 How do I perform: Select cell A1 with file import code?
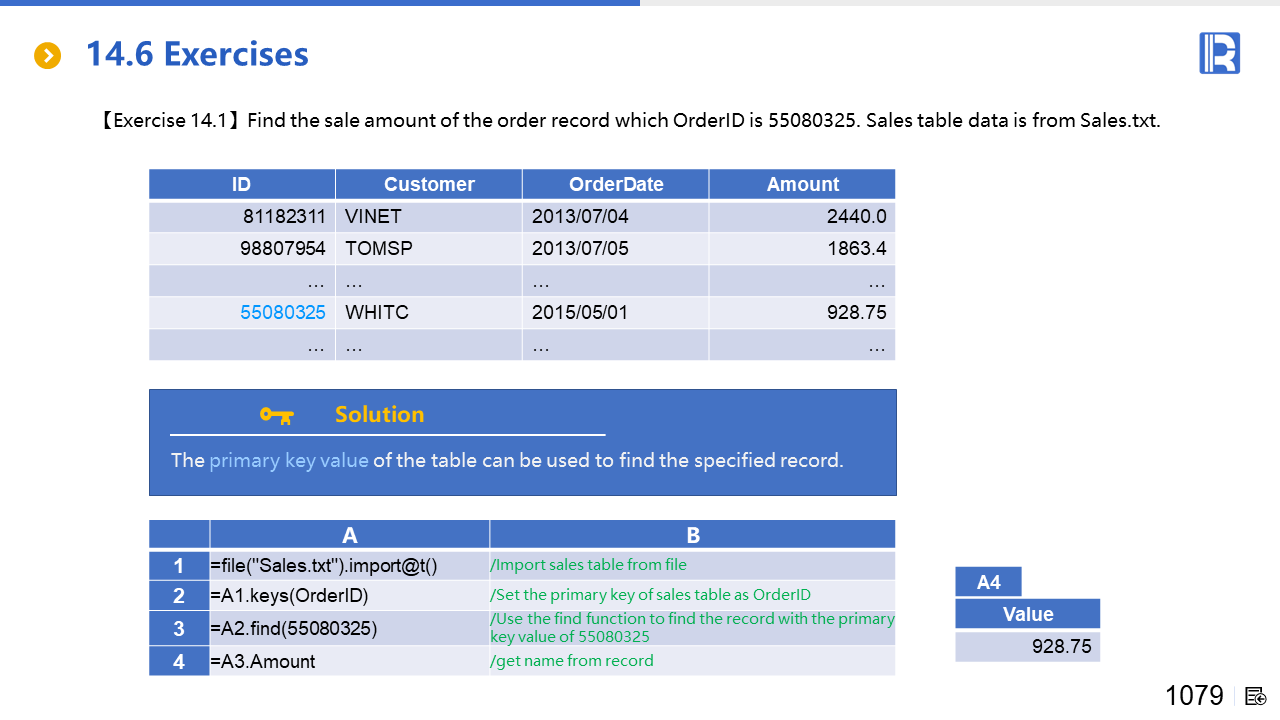tap(349, 566)
